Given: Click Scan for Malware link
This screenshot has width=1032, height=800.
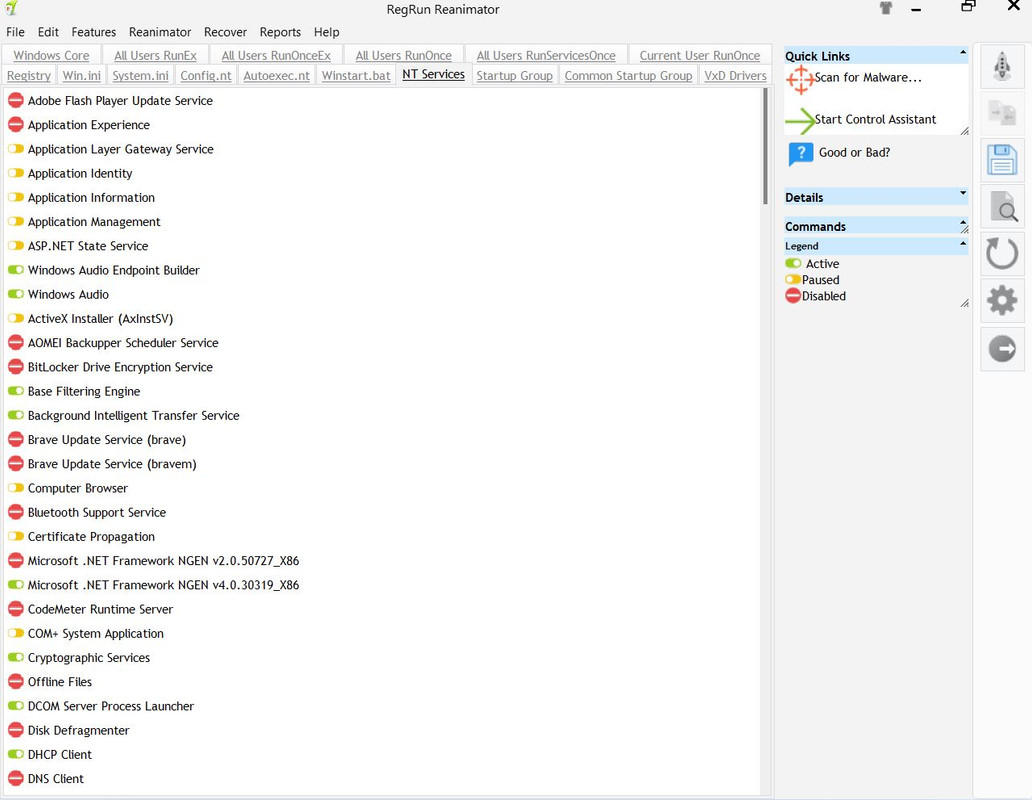Looking at the screenshot, I should coord(868,78).
